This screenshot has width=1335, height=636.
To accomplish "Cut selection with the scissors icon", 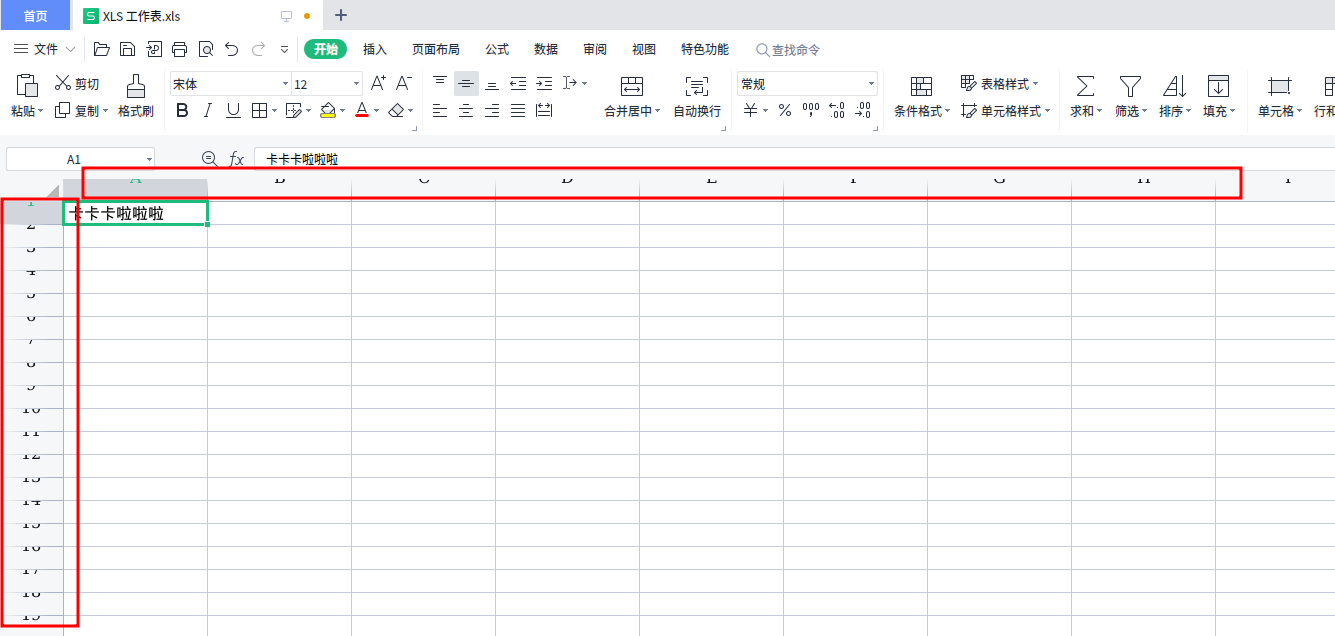I will tap(63, 84).
